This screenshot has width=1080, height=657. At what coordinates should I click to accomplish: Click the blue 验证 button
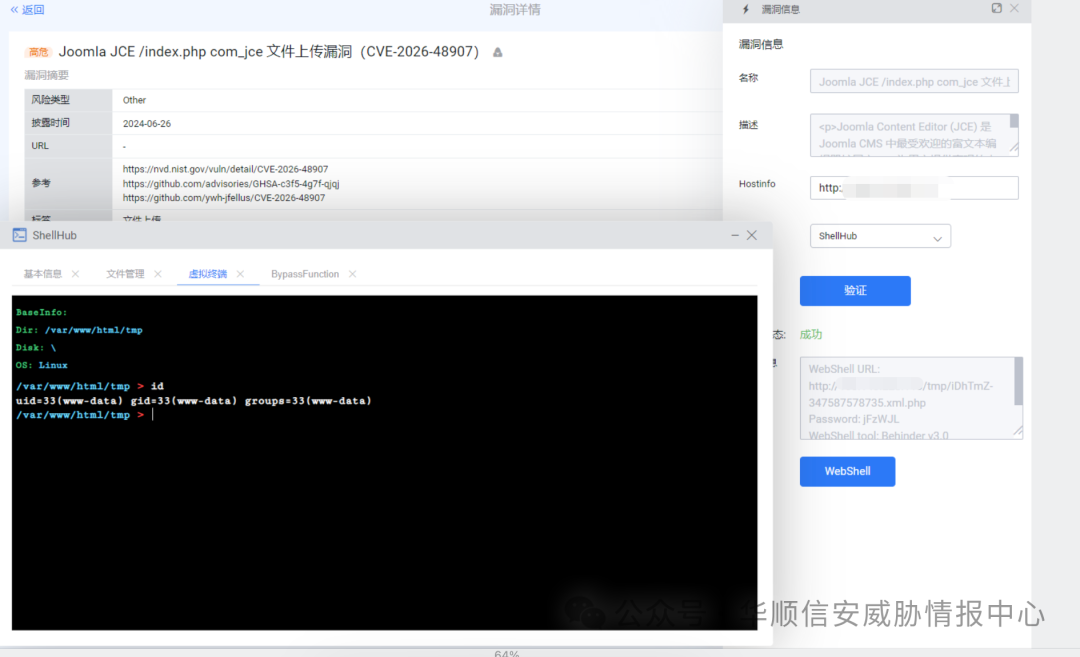coord(855,291)
